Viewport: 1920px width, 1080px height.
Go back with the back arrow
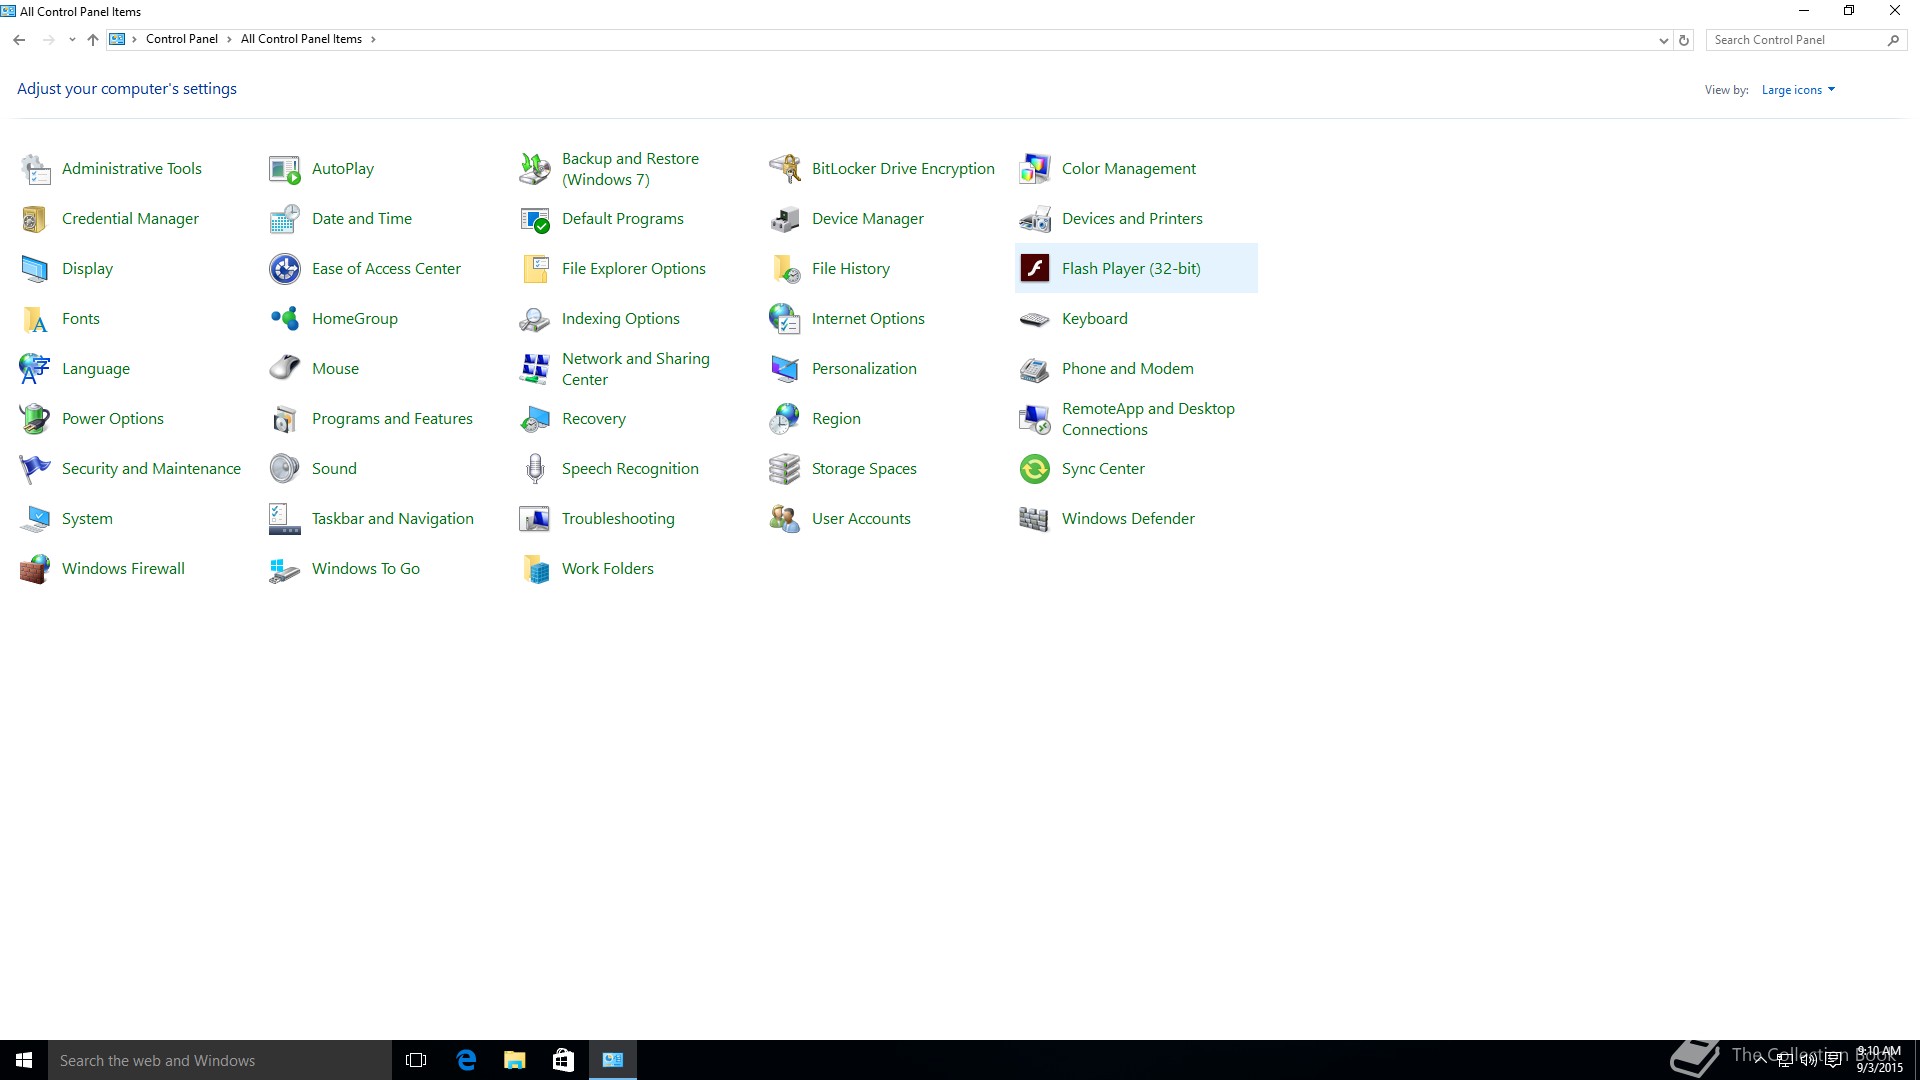pos(19,40)
